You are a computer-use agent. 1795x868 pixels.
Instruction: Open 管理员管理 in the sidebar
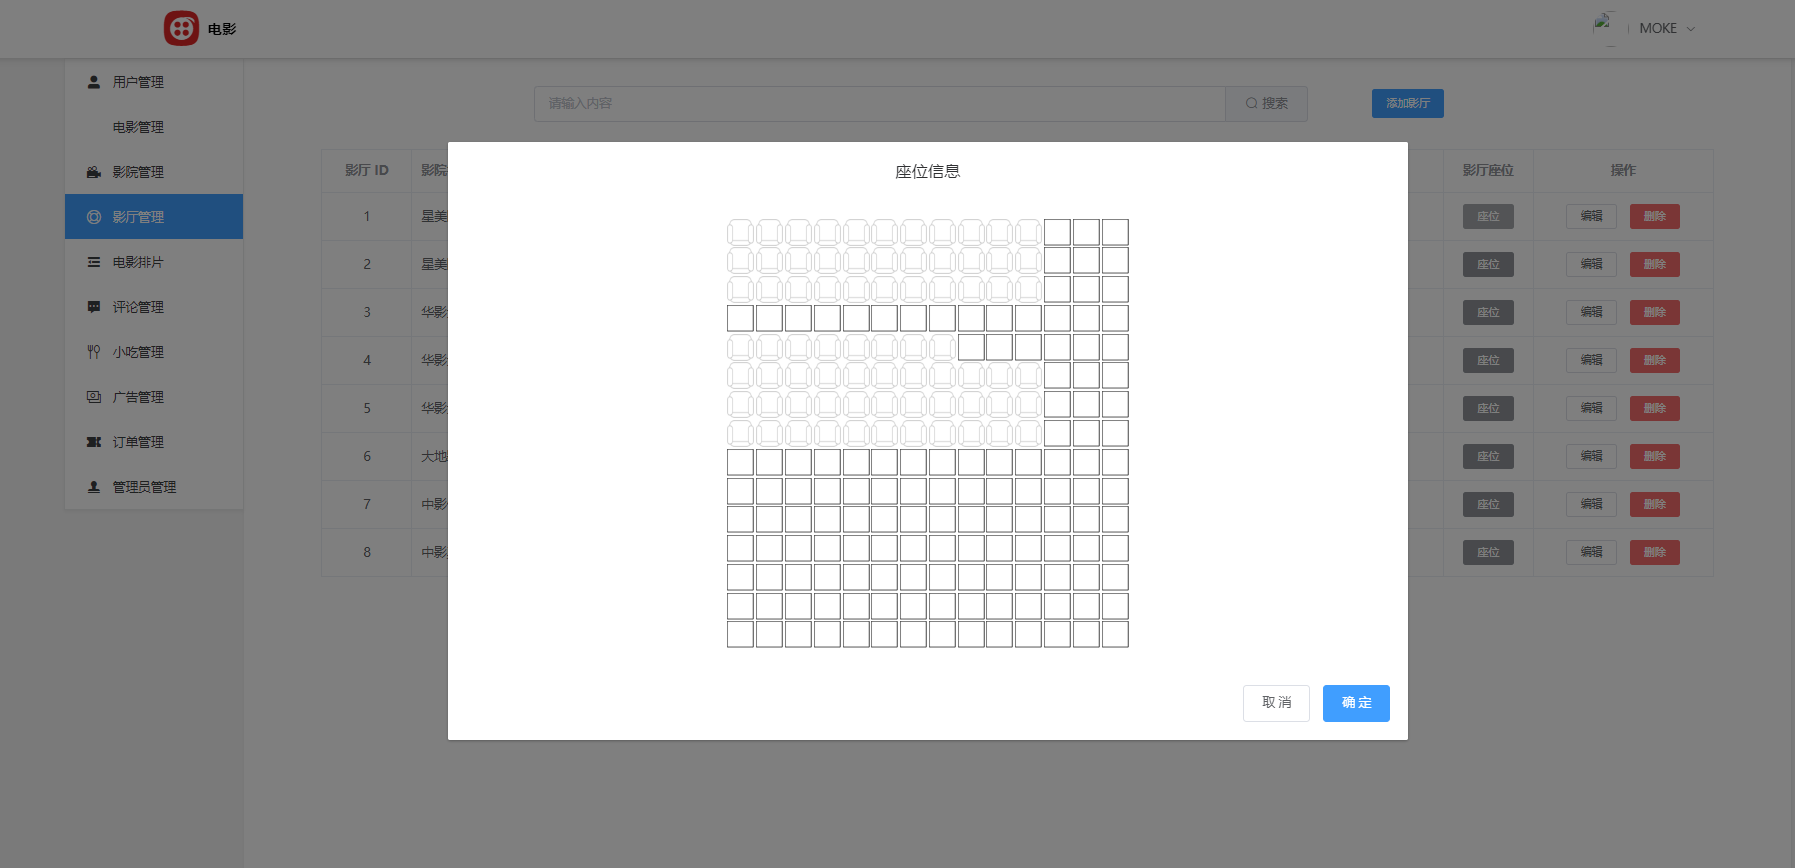(x=154, y=487)
